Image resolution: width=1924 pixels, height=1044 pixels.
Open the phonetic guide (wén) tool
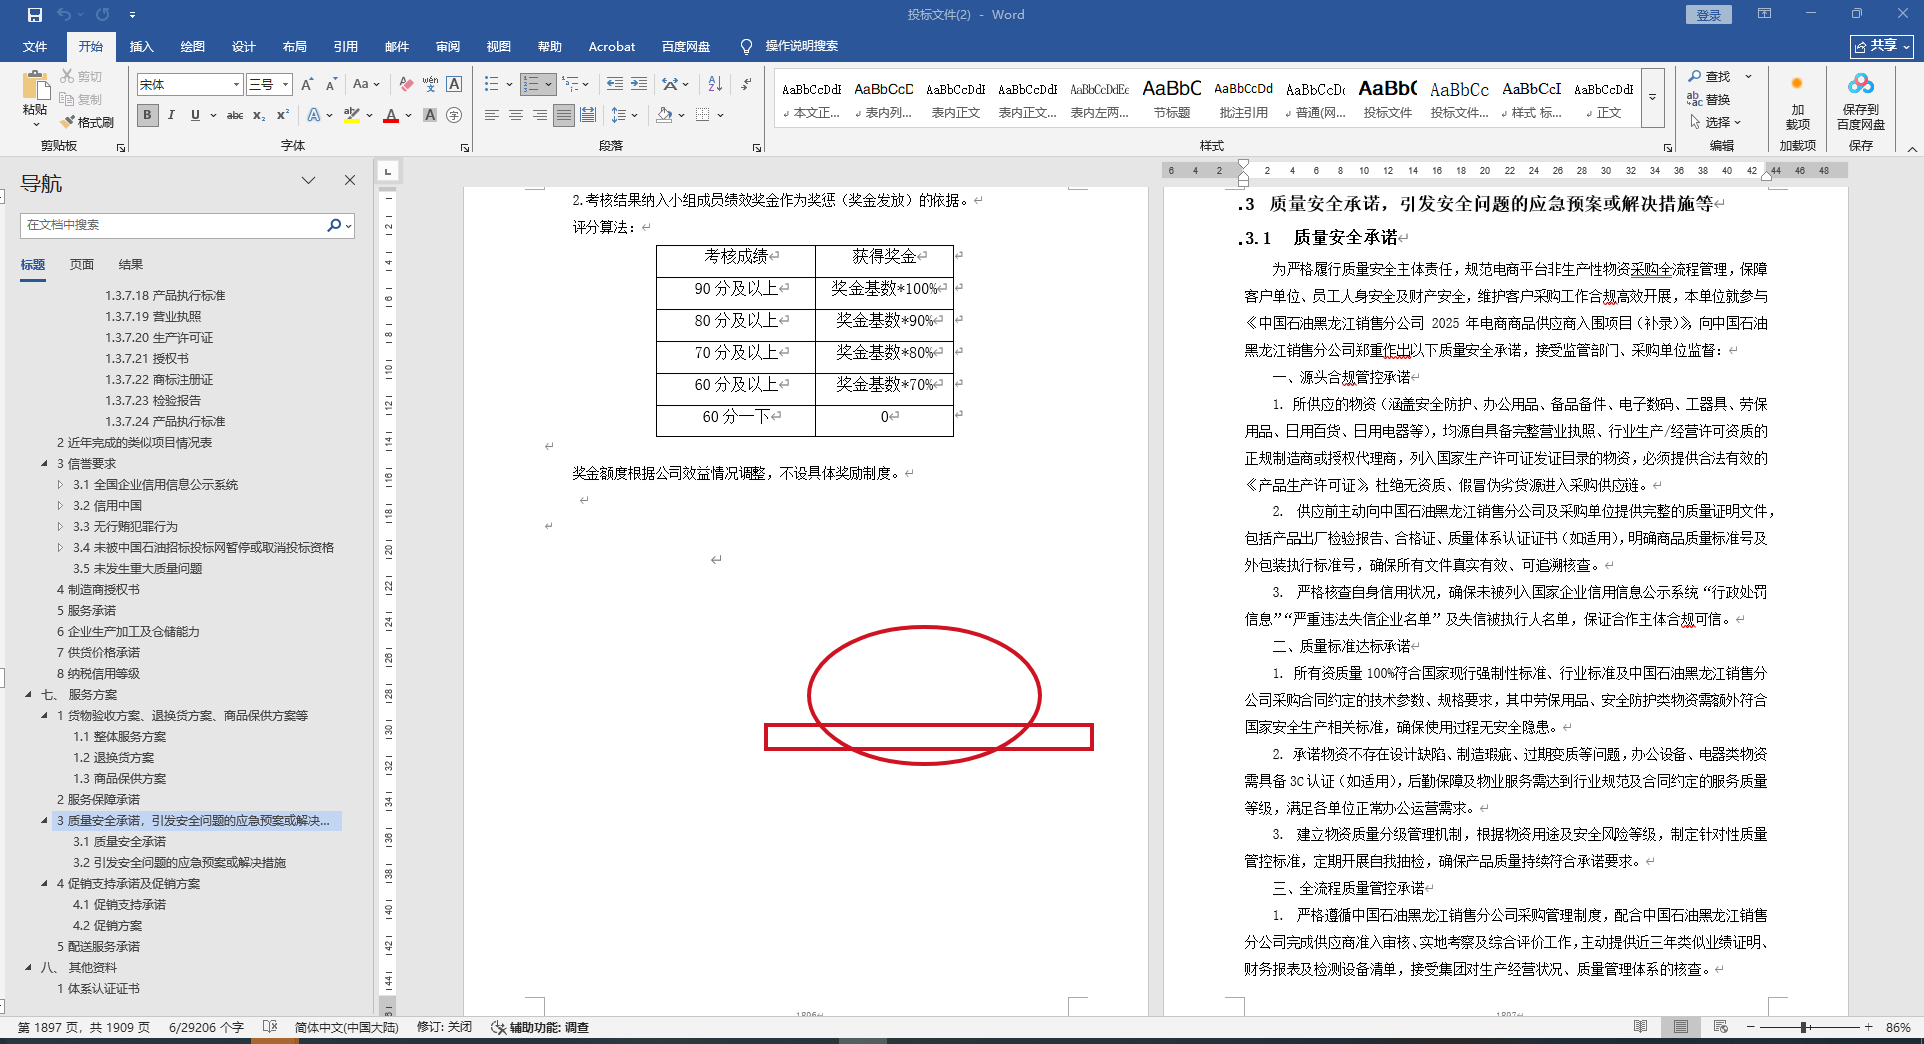tap(430, 85)
